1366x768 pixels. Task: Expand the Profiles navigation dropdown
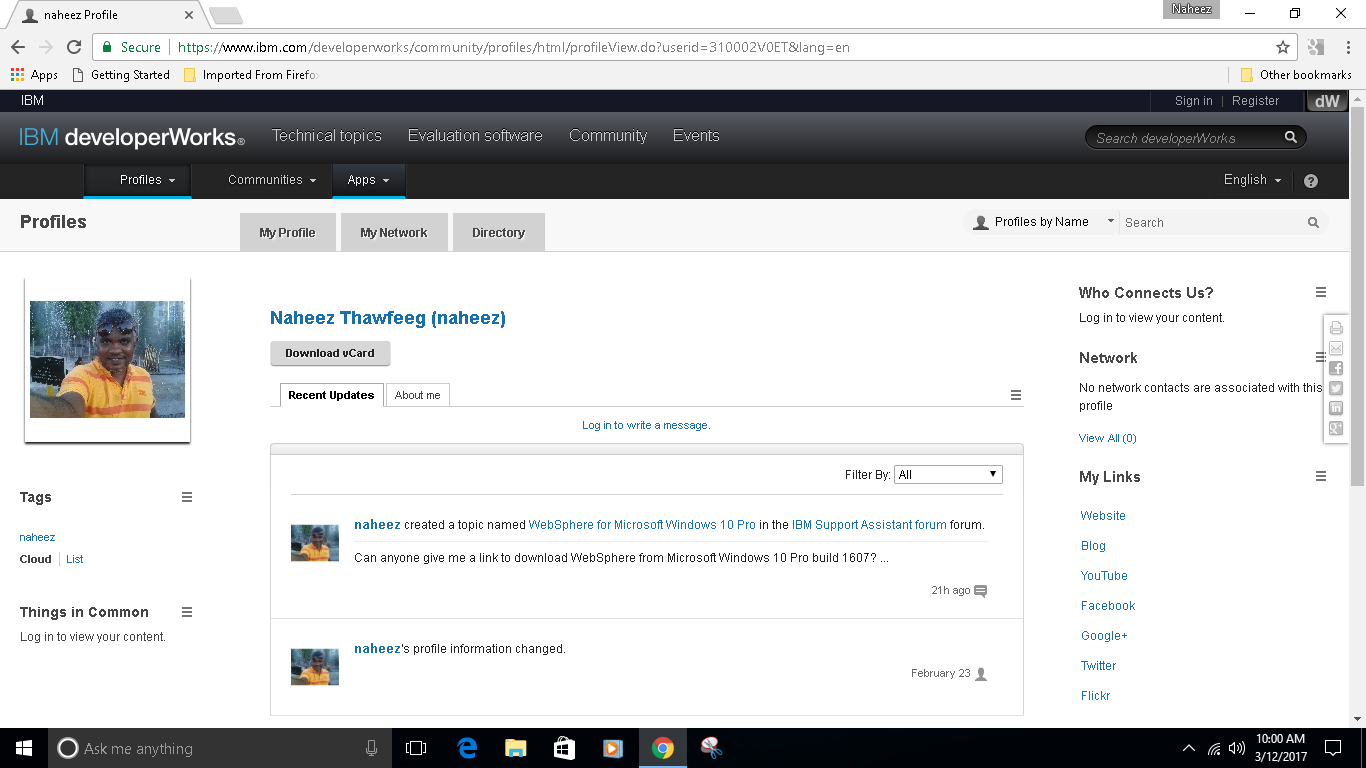pos(147,180)
